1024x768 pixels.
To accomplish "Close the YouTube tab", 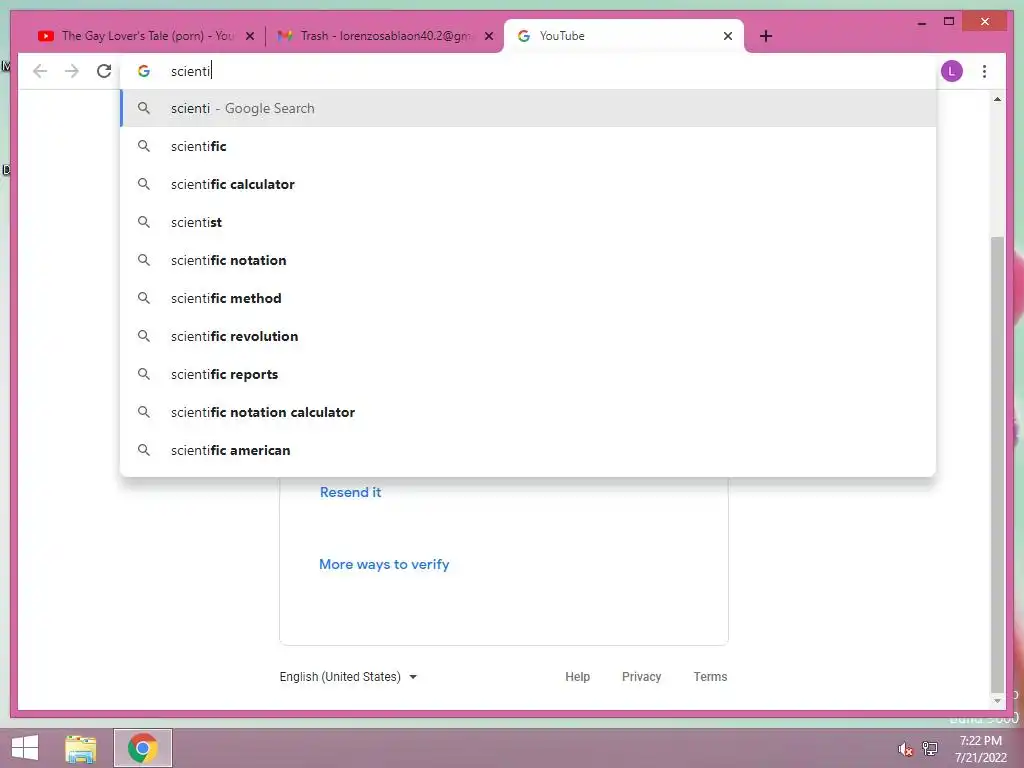I will coord(728,36).
